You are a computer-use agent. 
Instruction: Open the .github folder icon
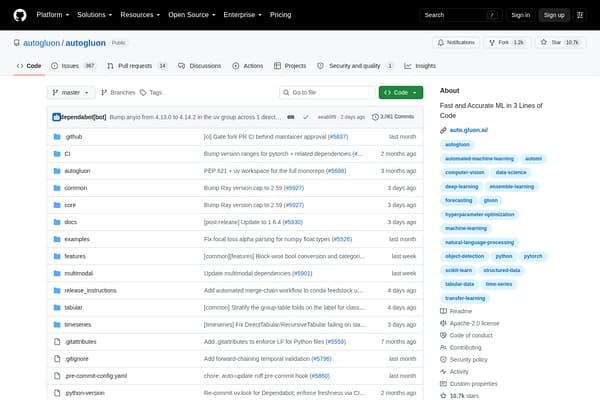pos(57,137)
